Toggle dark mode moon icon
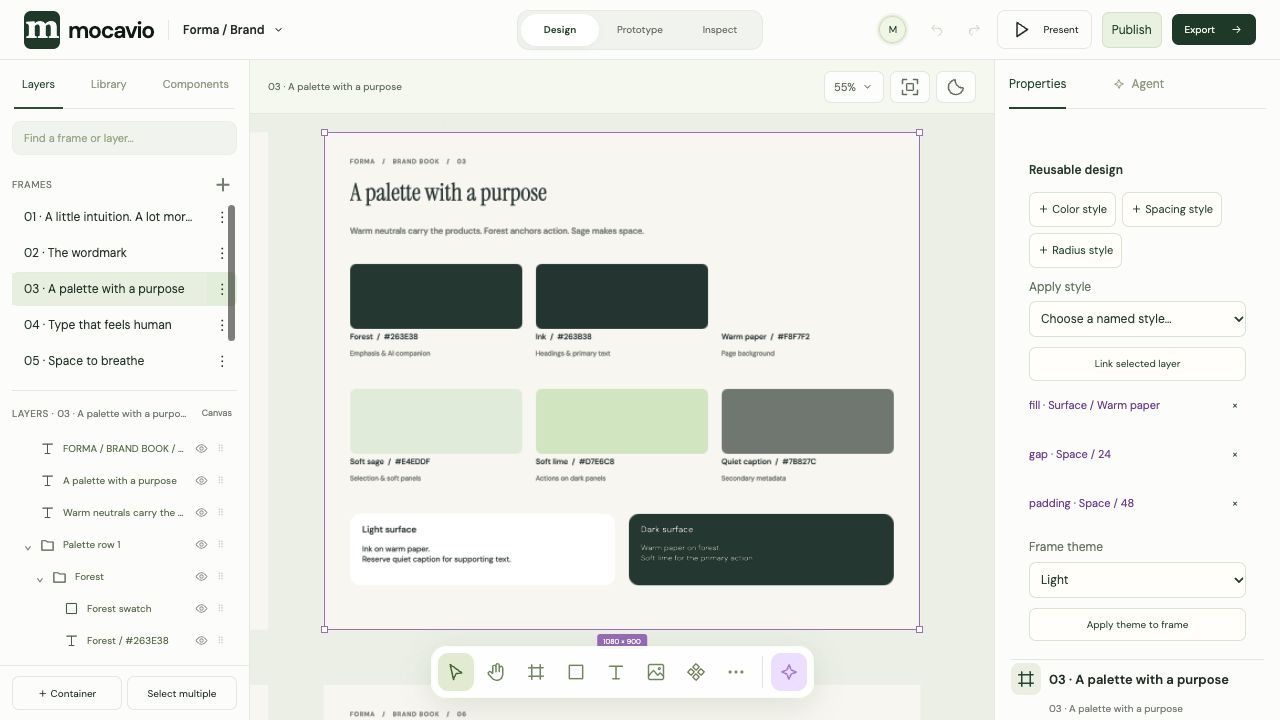Viewport: 1280px width, 720px height. [956, 87]
